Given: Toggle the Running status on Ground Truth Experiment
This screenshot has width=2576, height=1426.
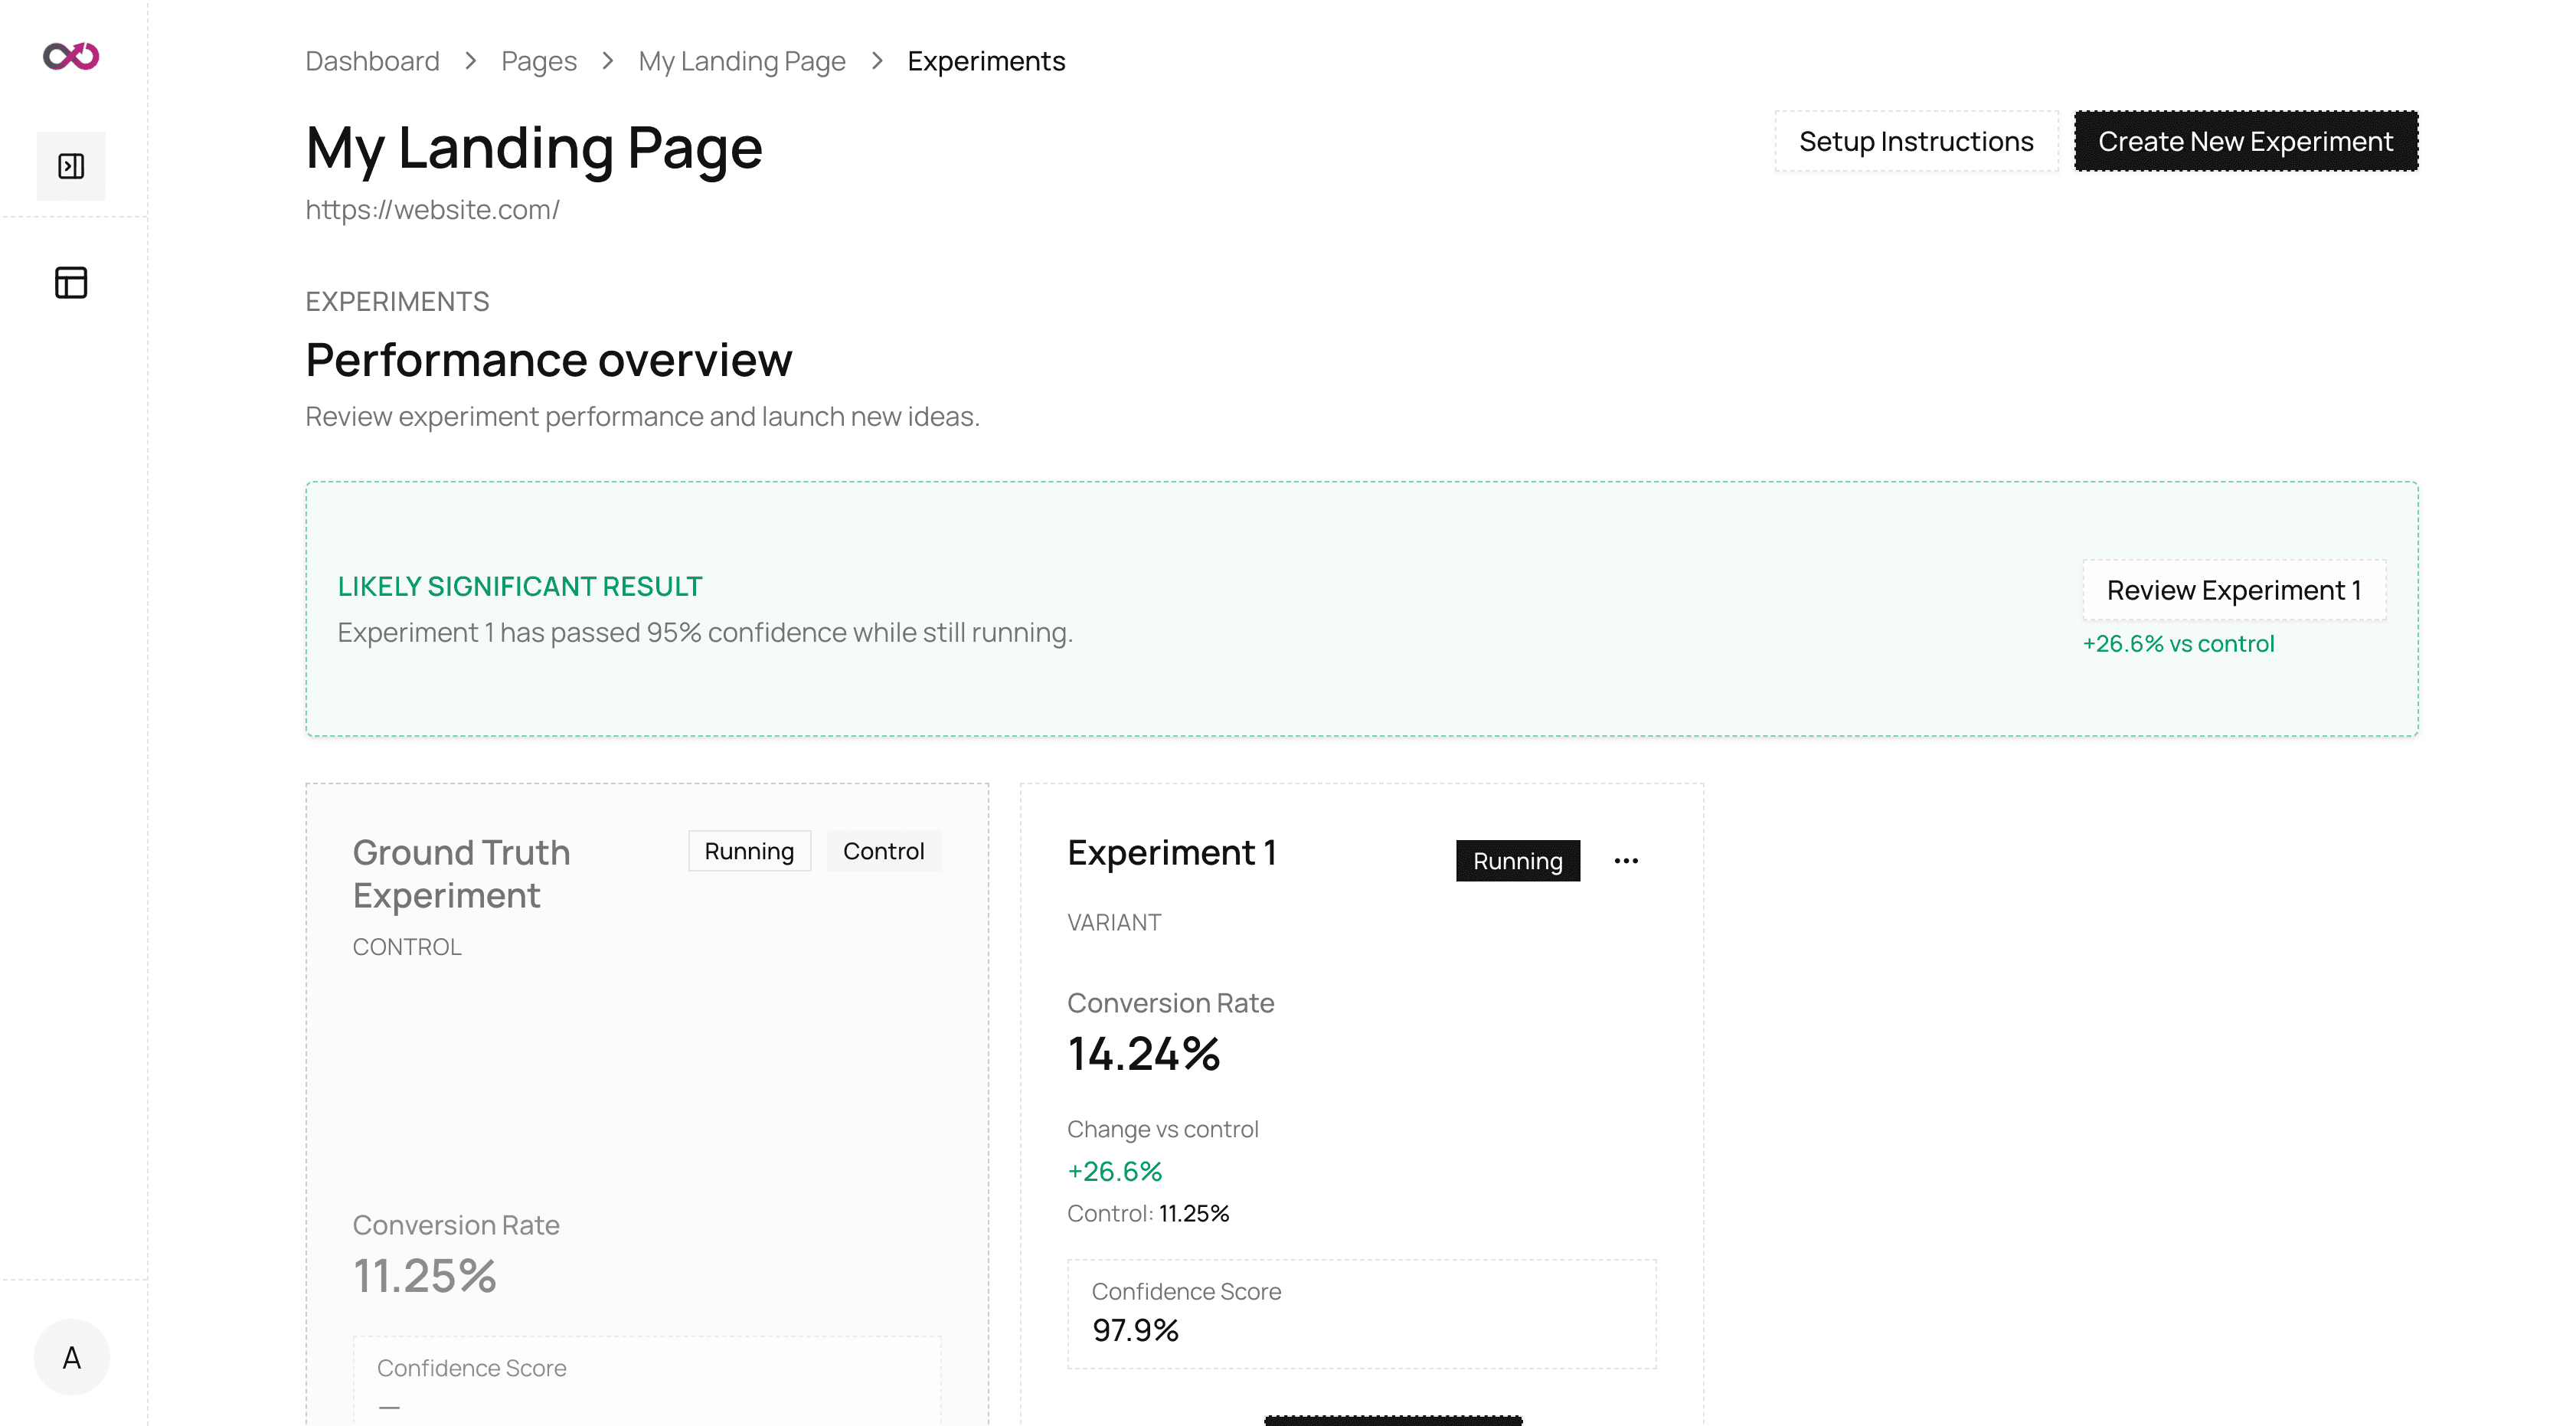Looking at the screenshot, I should [x=749, y=851].
